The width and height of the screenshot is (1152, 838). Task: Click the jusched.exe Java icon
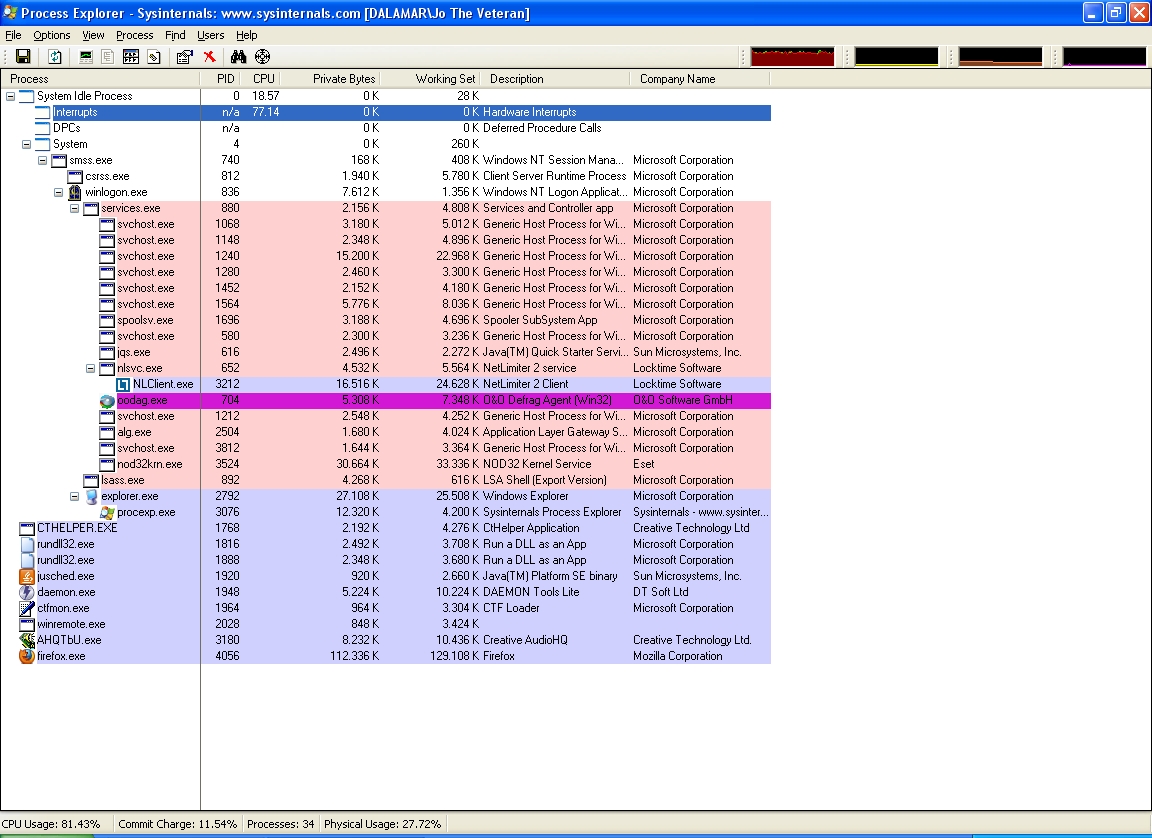pyautogui.click(x=26, y=577)
